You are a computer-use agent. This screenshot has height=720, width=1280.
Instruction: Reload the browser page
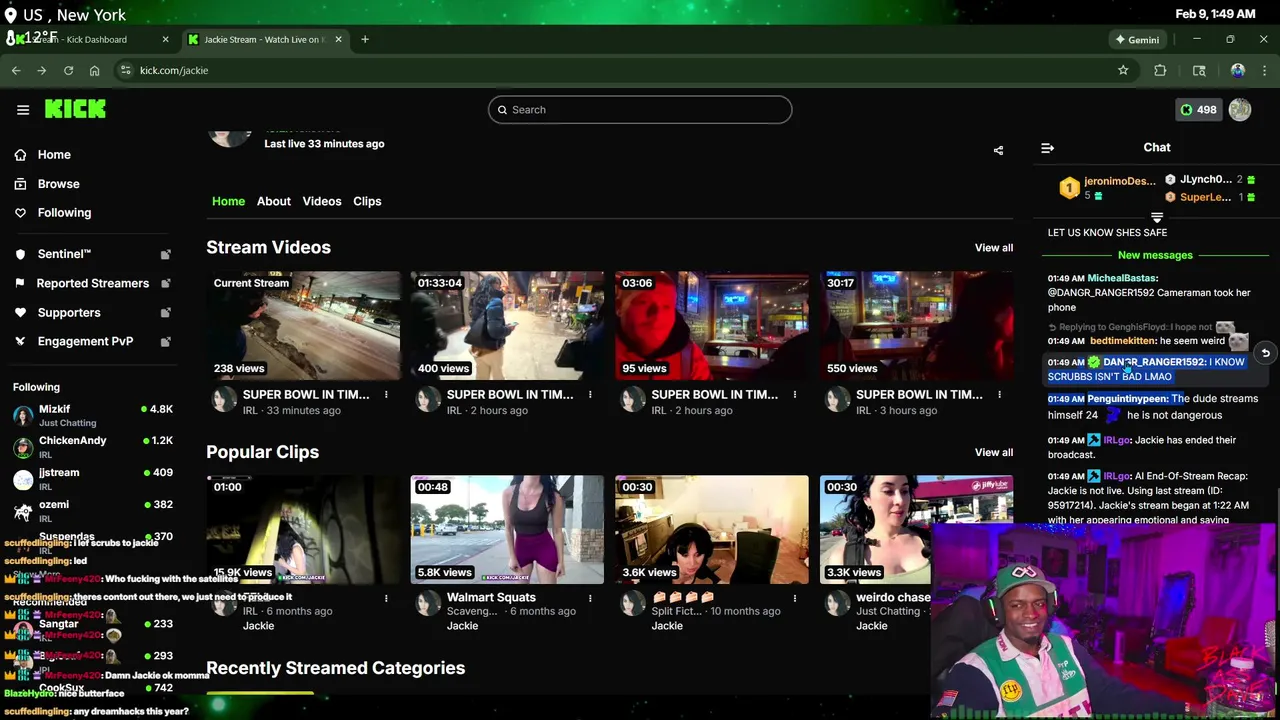pos(68,70)
